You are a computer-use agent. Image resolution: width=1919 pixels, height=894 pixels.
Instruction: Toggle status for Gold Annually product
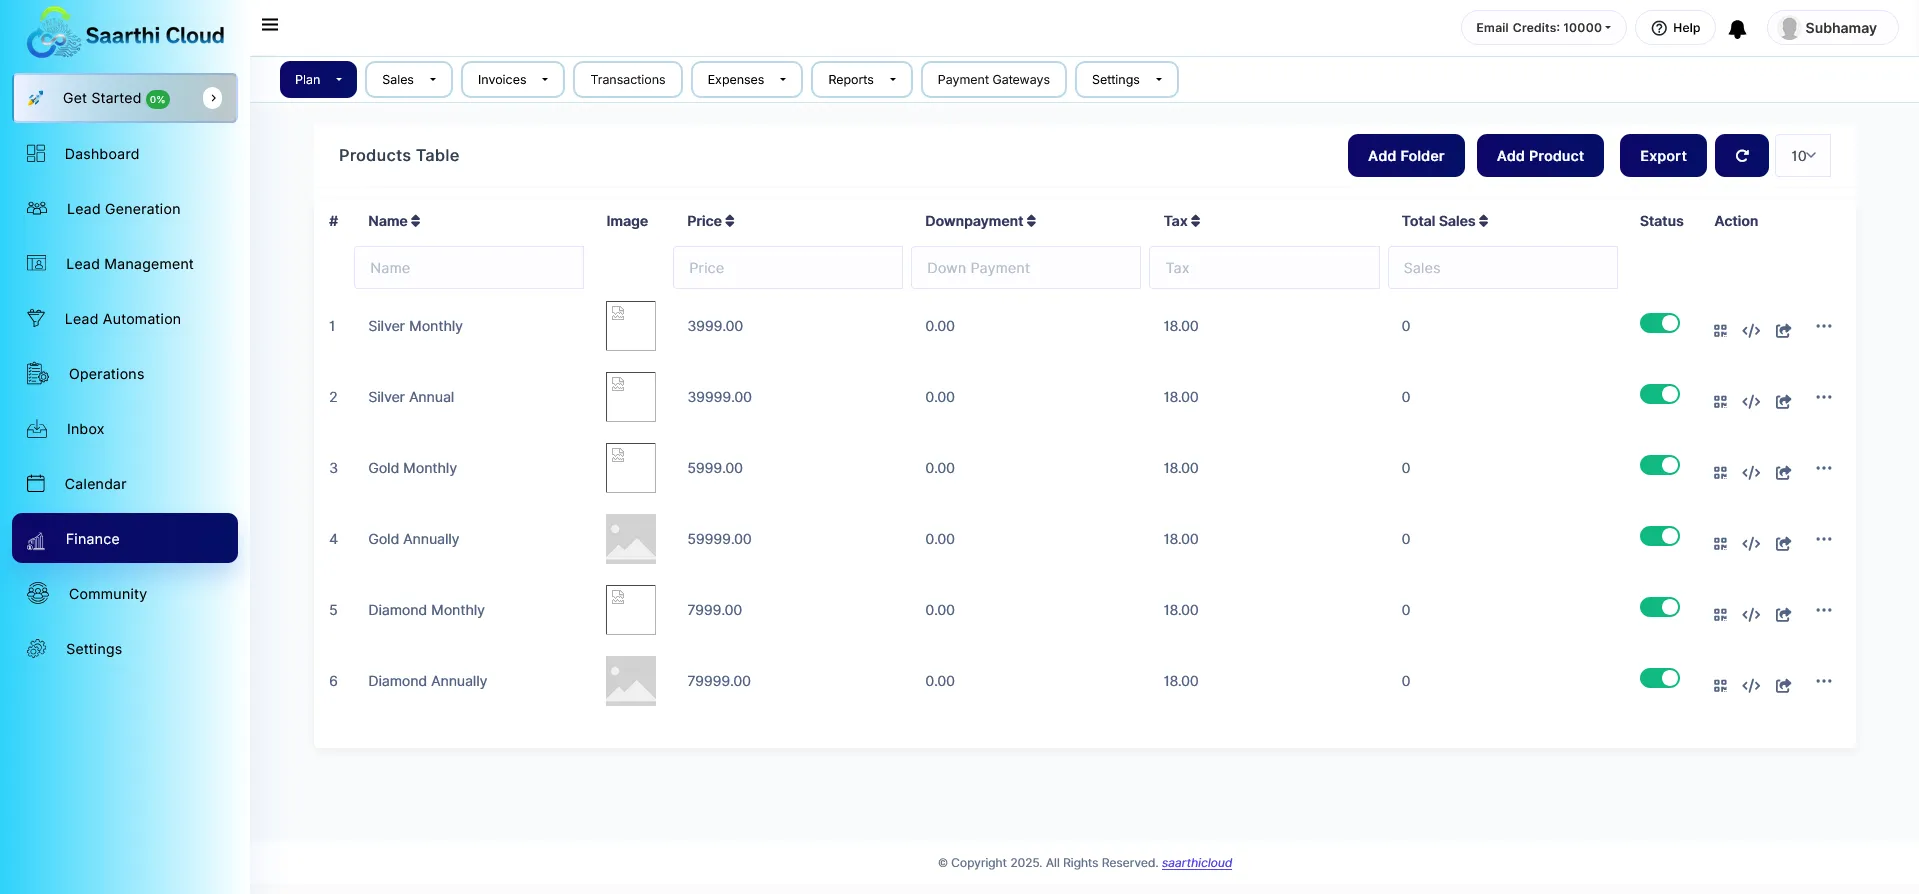[x=1659, y=536]
